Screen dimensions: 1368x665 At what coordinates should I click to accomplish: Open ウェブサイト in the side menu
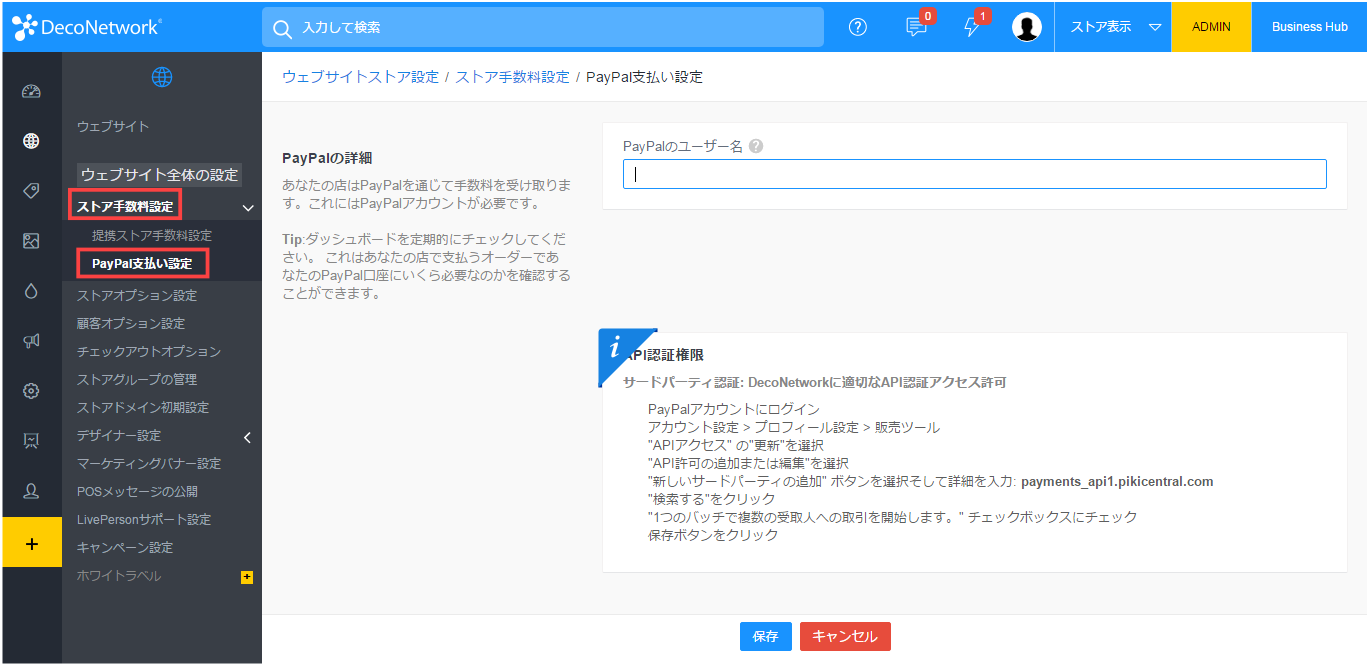(x=113, y=126)
